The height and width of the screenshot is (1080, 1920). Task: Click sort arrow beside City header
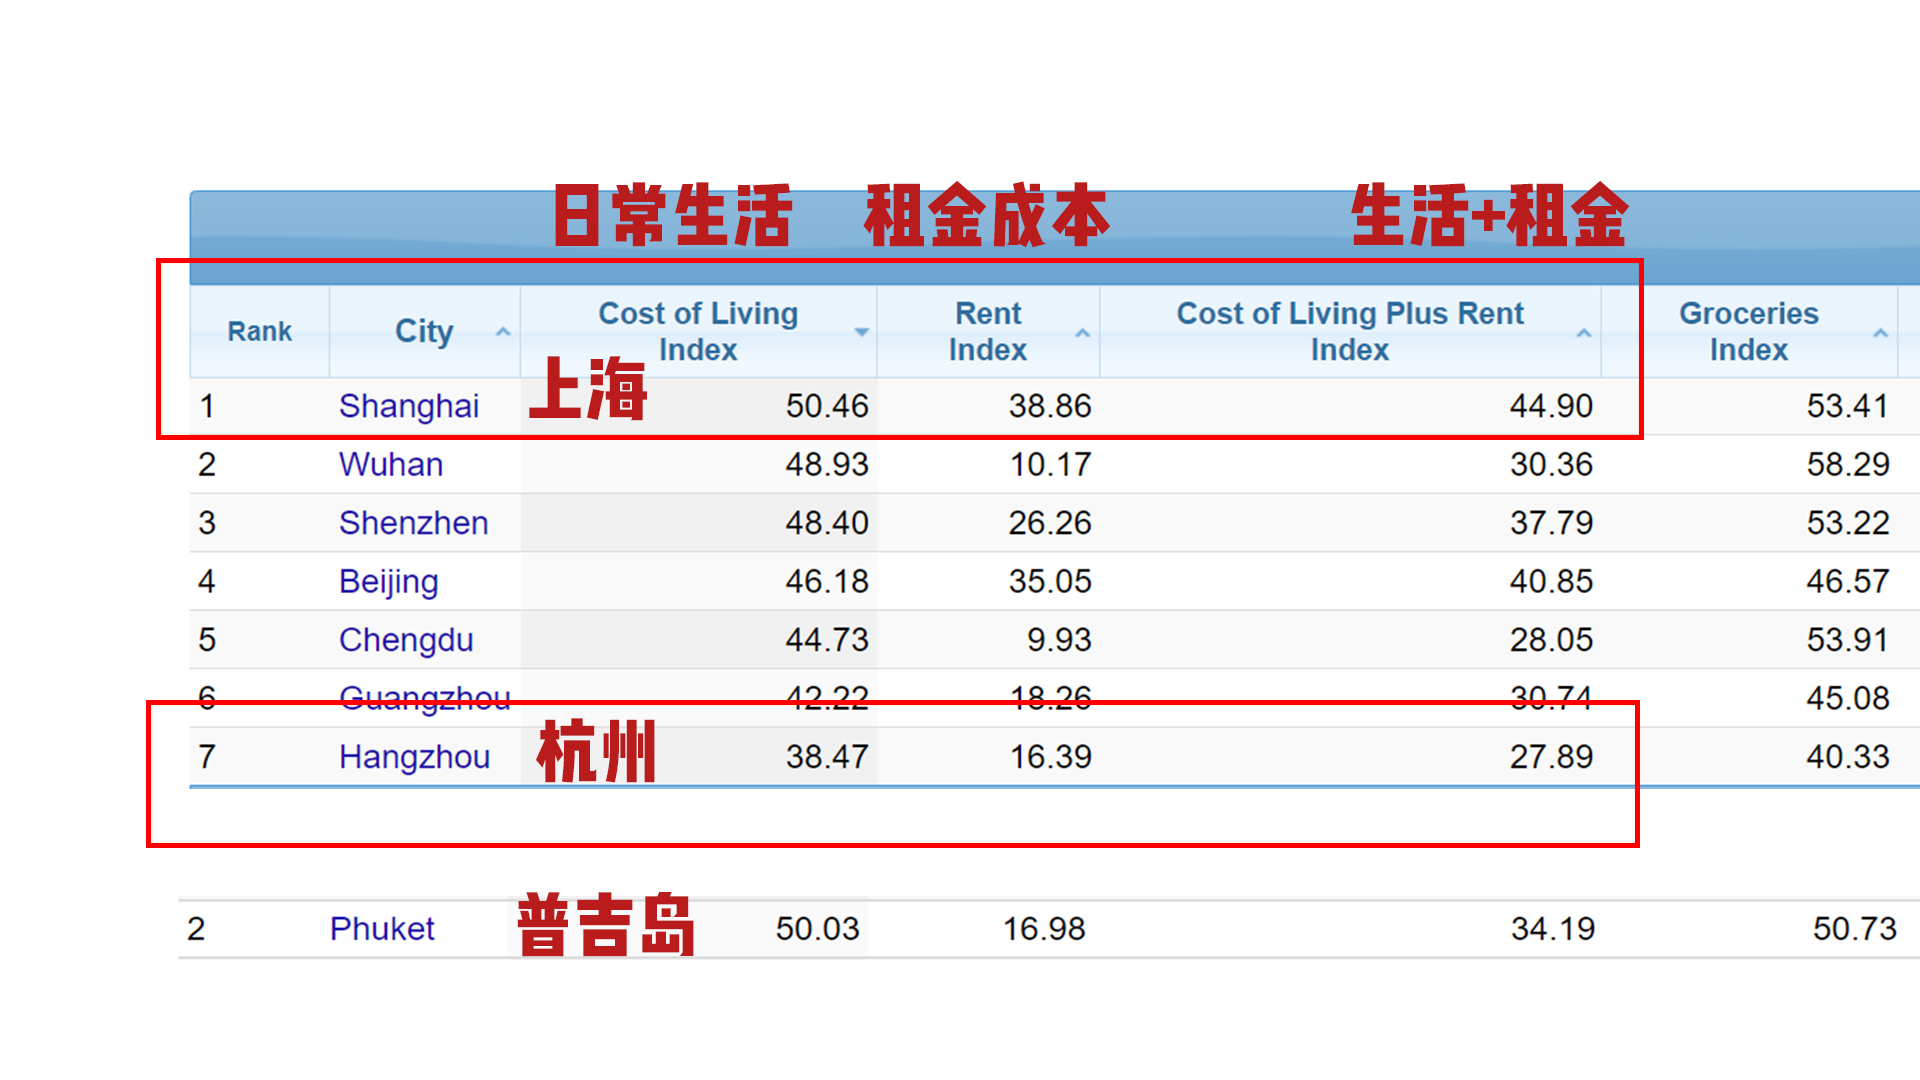(x=503, y=332)
